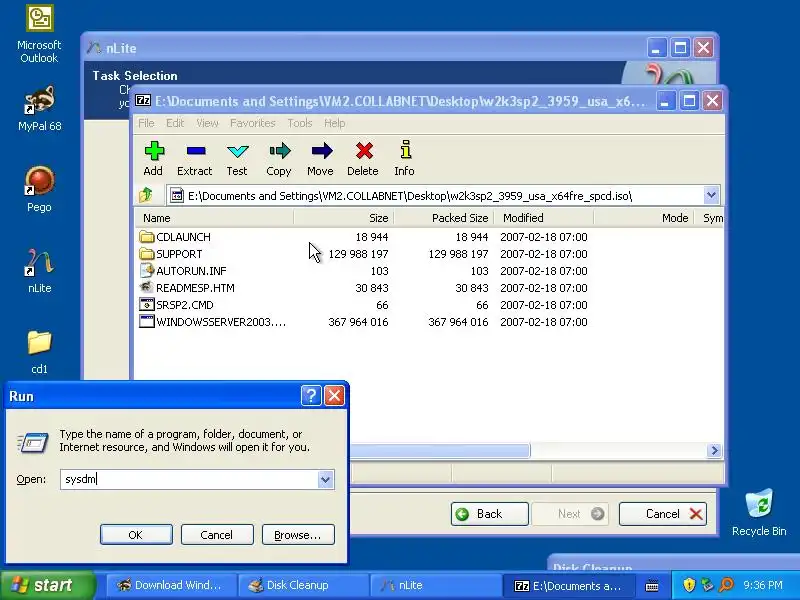Click the Windows start button
This screenshot has width=800, height=600.
click(47, 585)
